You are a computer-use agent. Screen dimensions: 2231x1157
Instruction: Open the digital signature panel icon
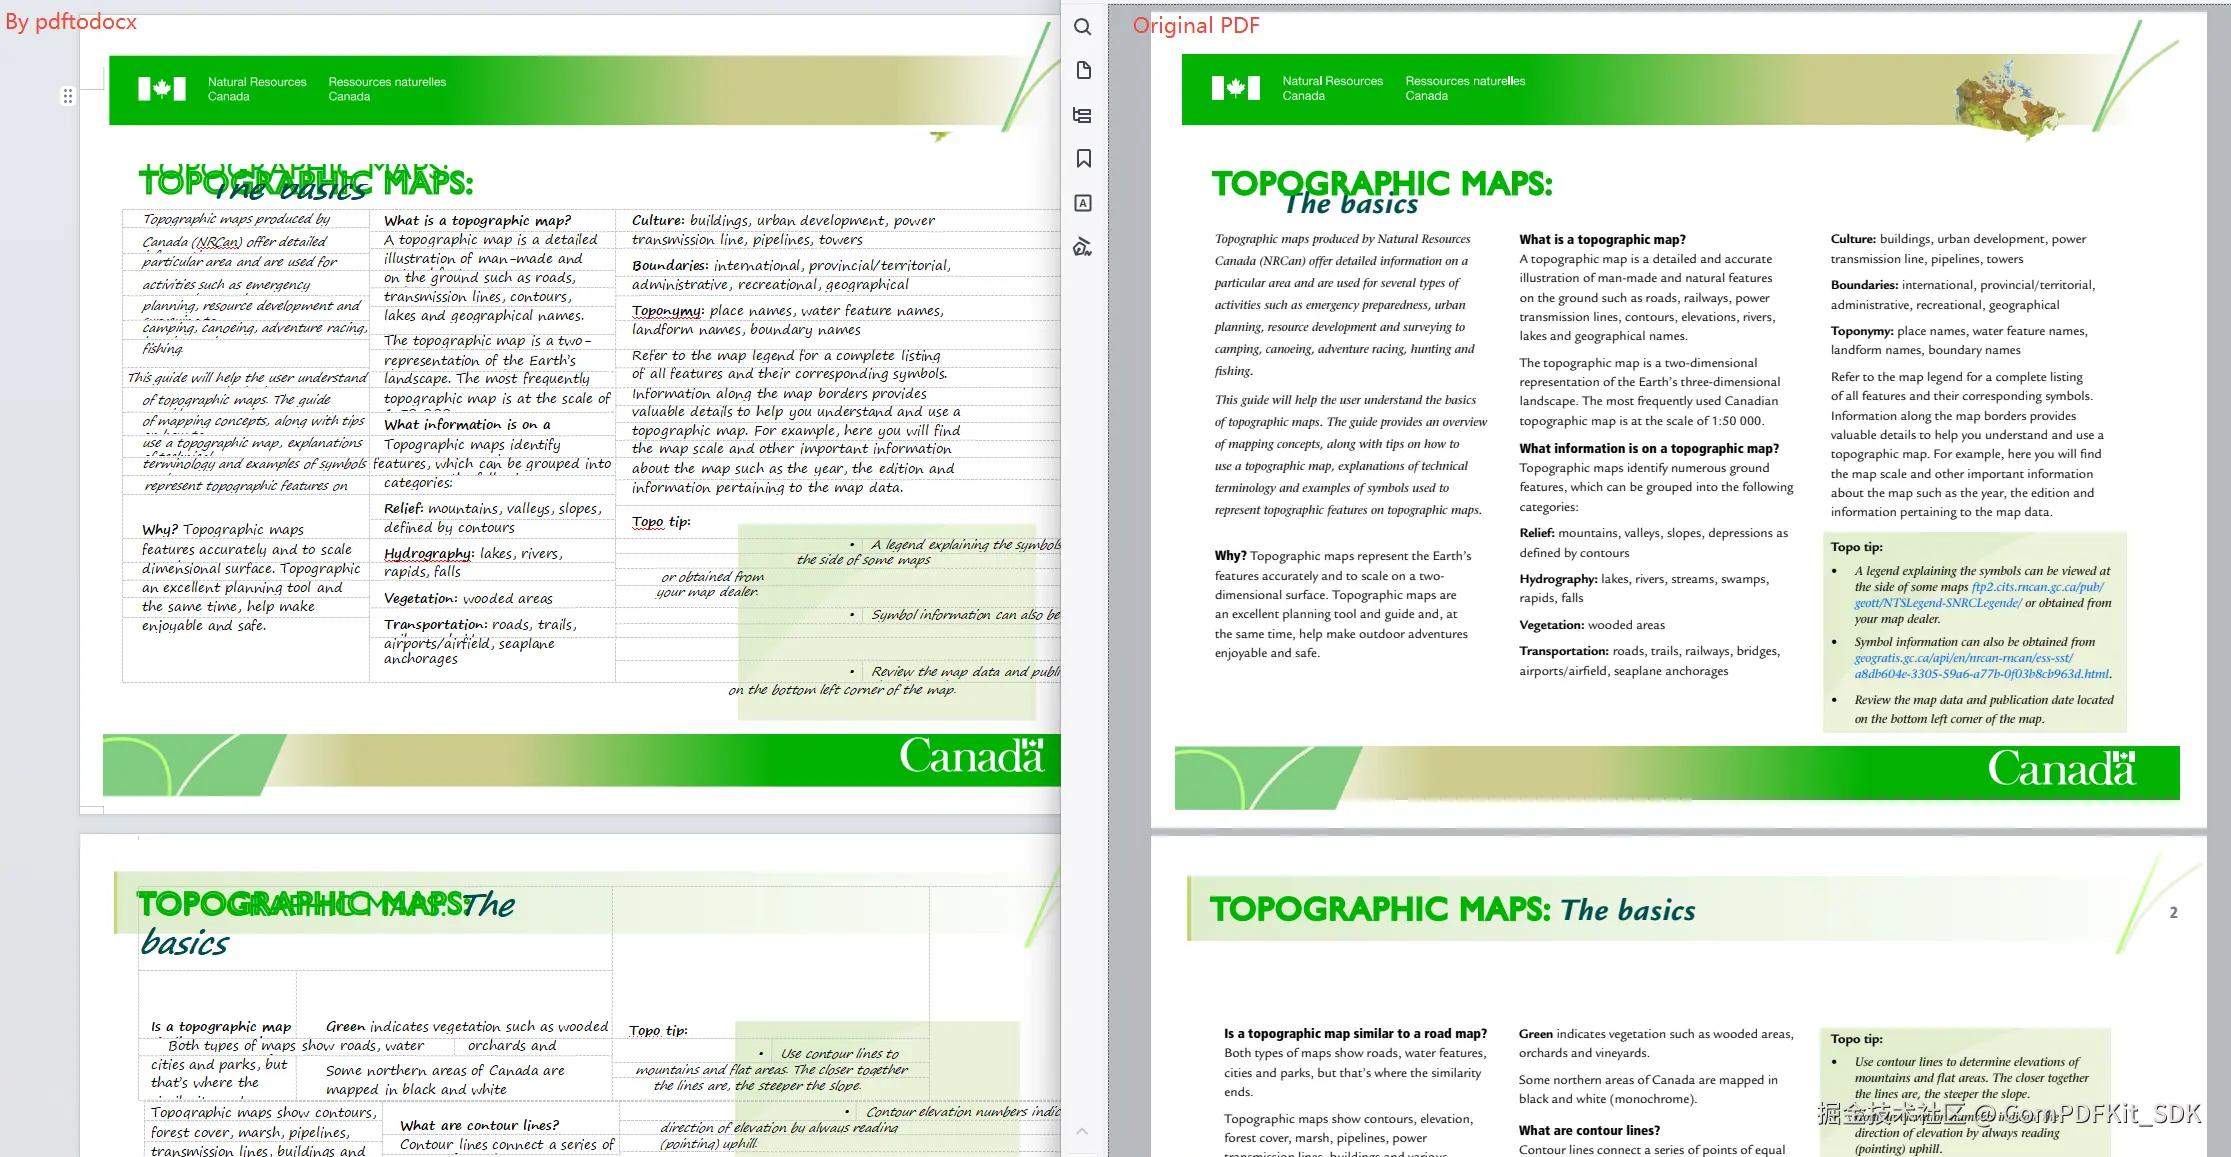[1082, 247]
